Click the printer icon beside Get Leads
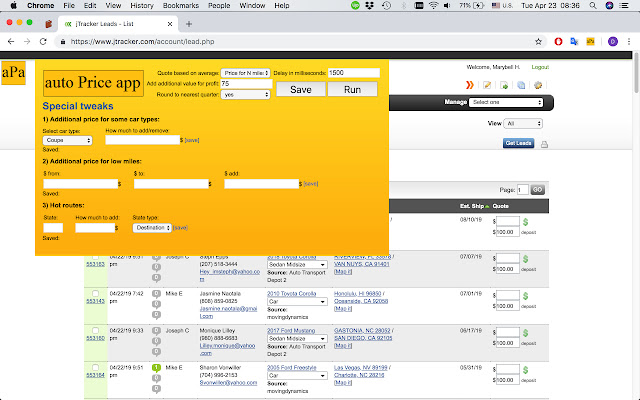The height and width of the screenshot is (400, 640). 544,144
